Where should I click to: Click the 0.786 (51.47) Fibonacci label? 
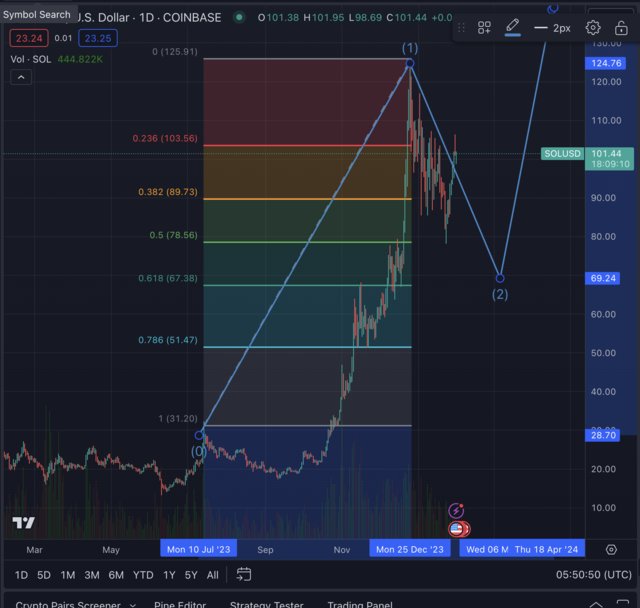(x=168, y=340)
